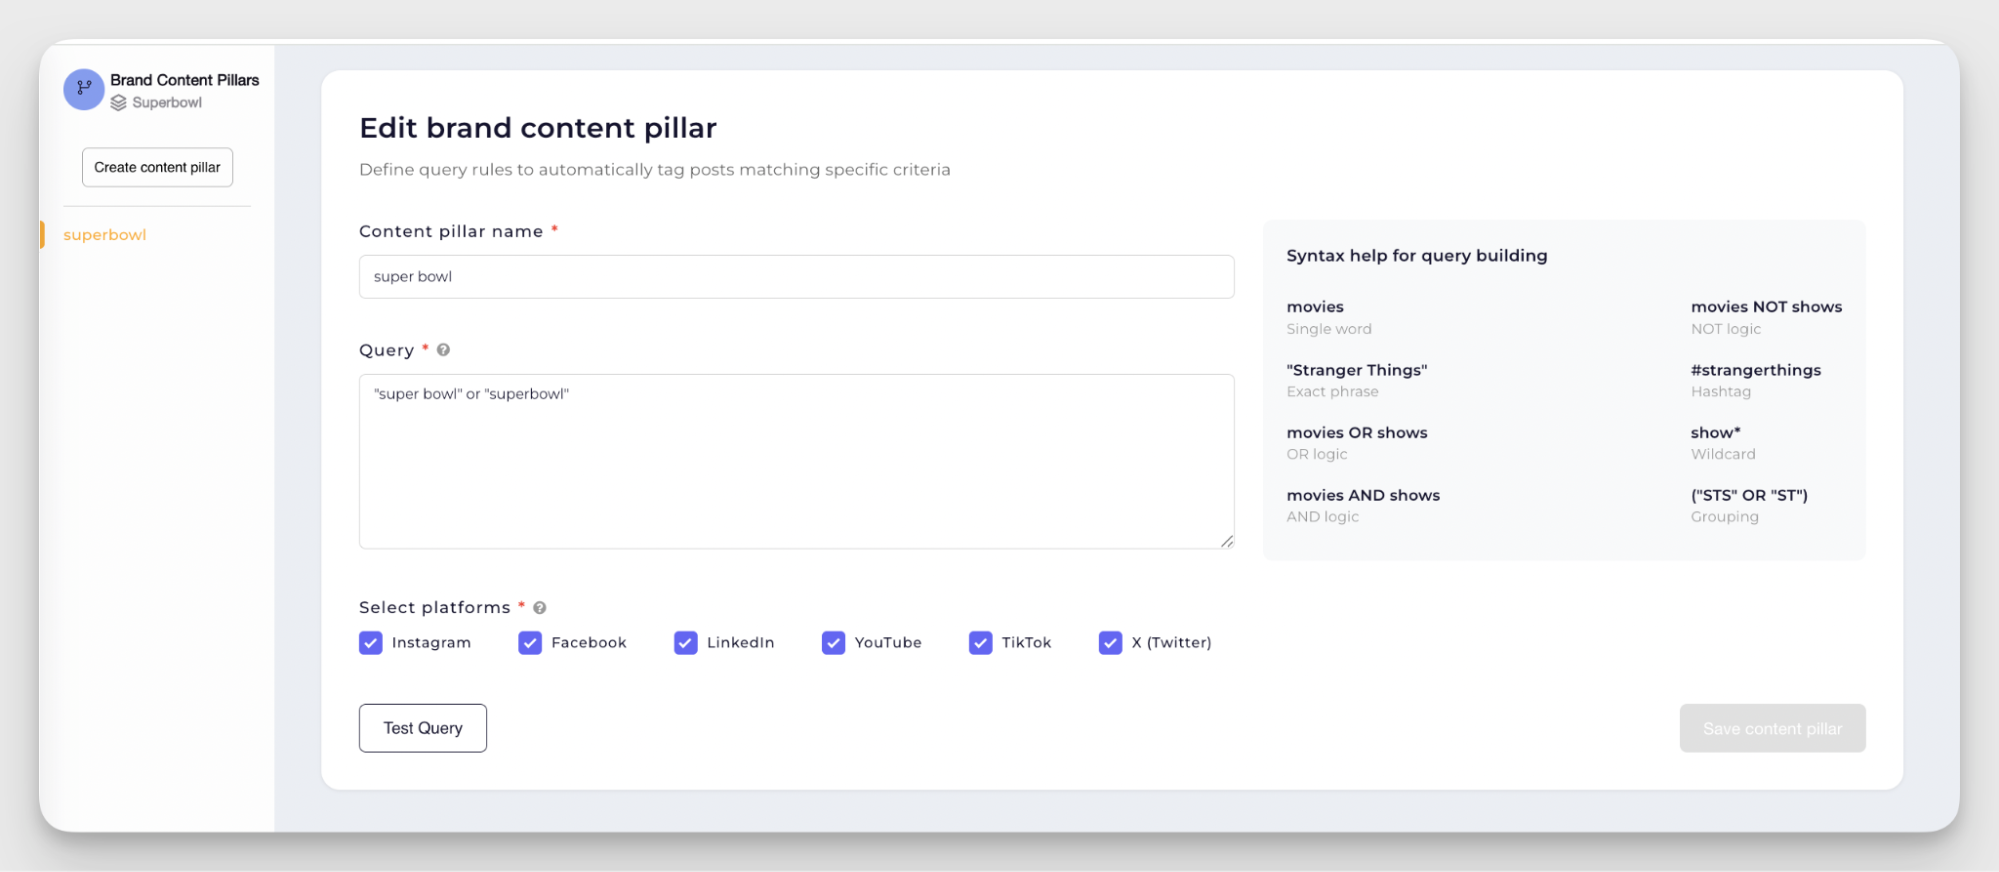Toggle the LinkedIn platform checkbox
The image size is (1999, 872).
686,643
